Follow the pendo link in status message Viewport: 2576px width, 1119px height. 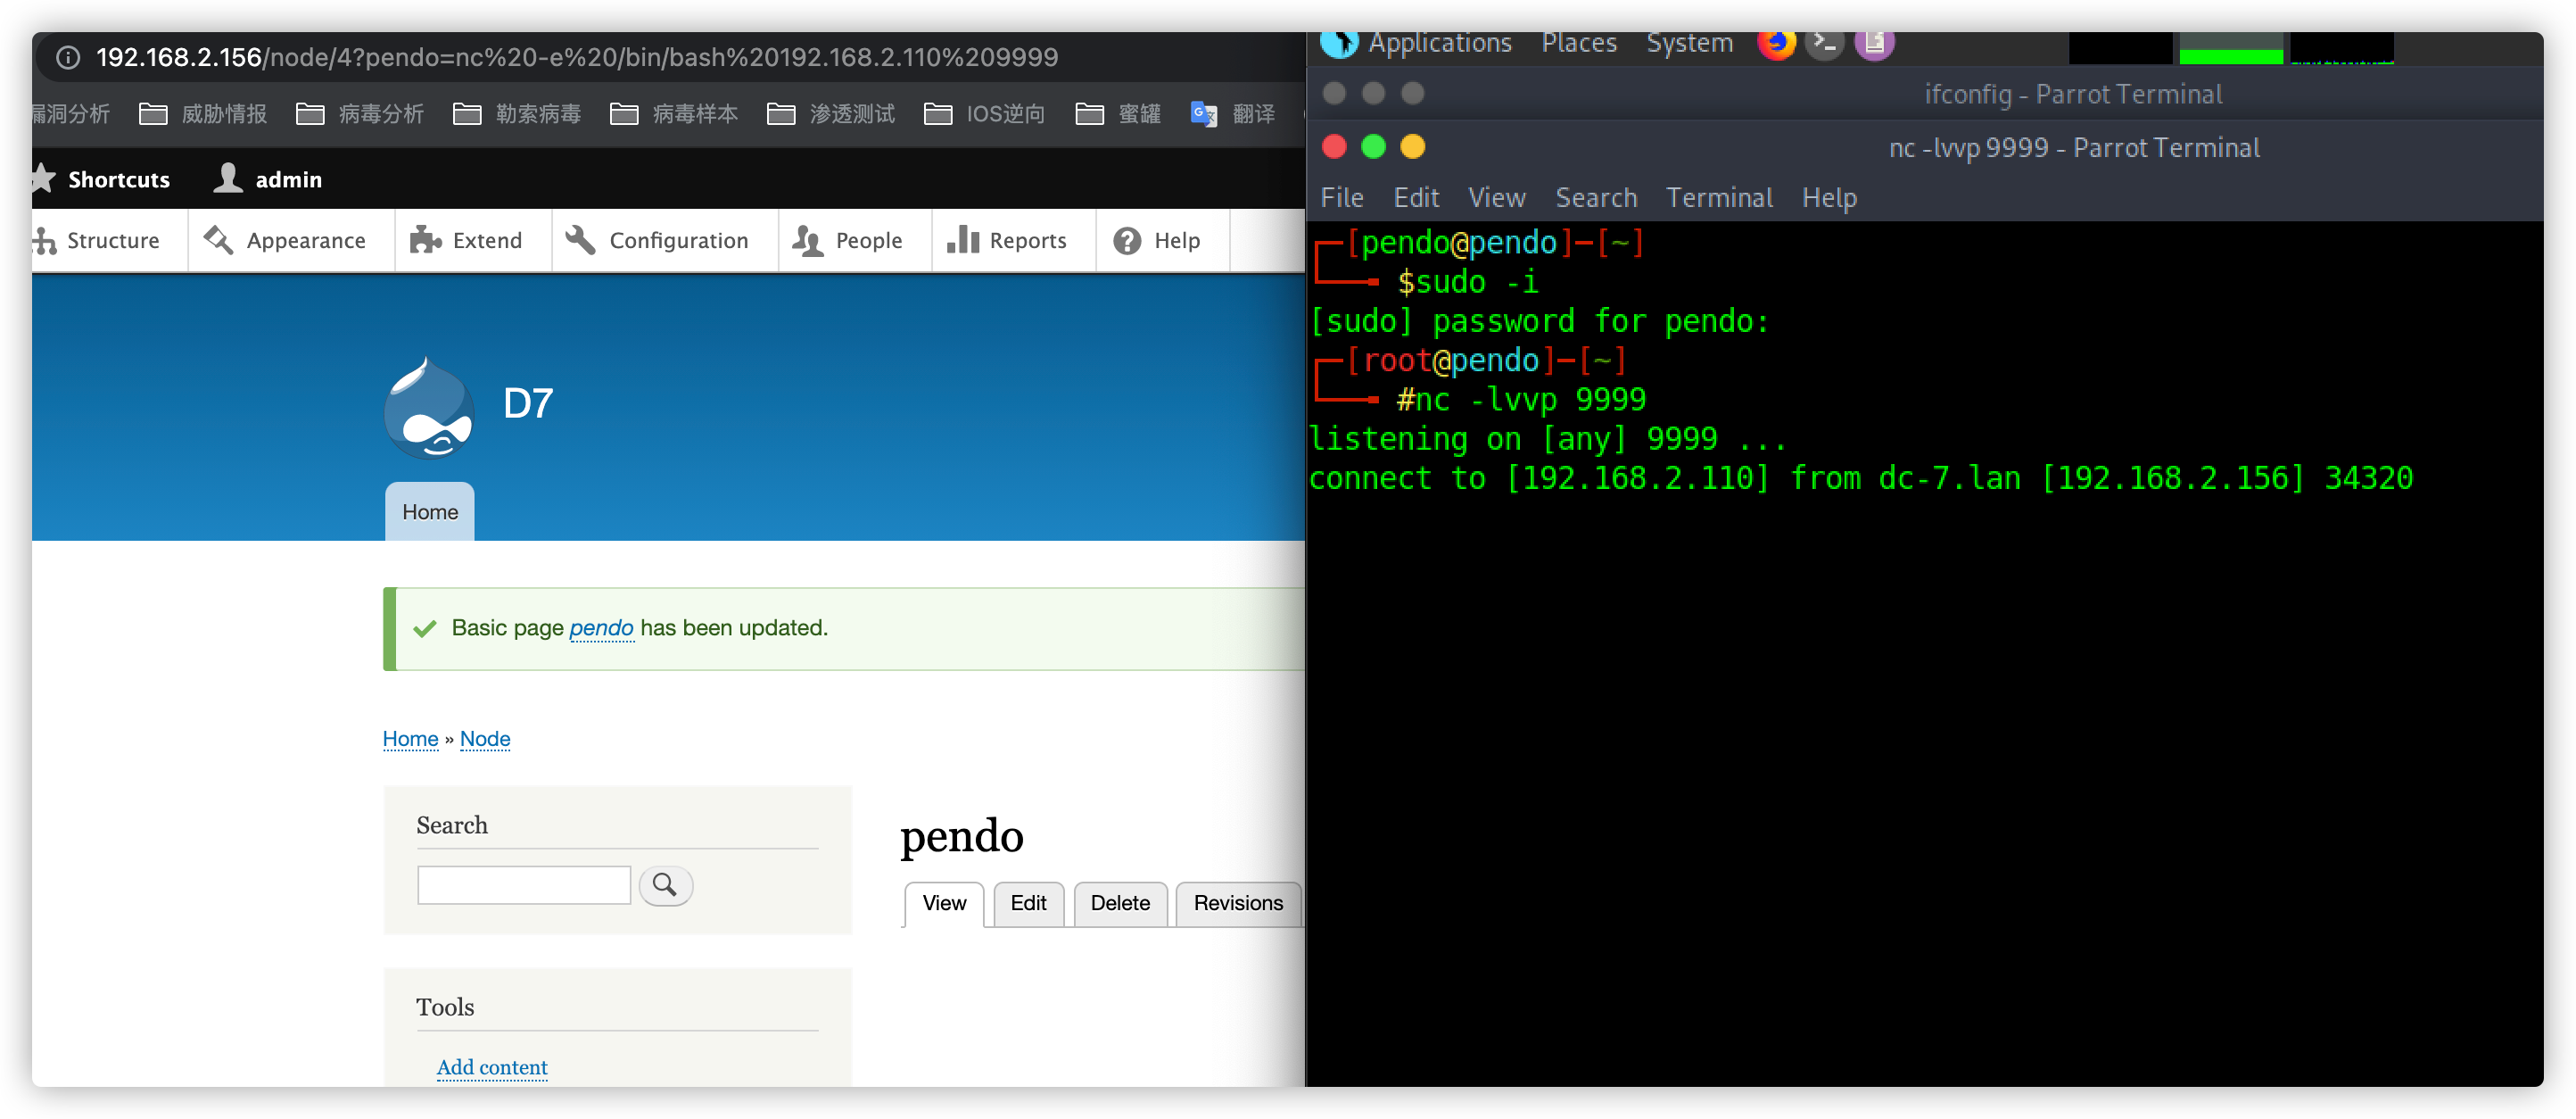(601, 627)
